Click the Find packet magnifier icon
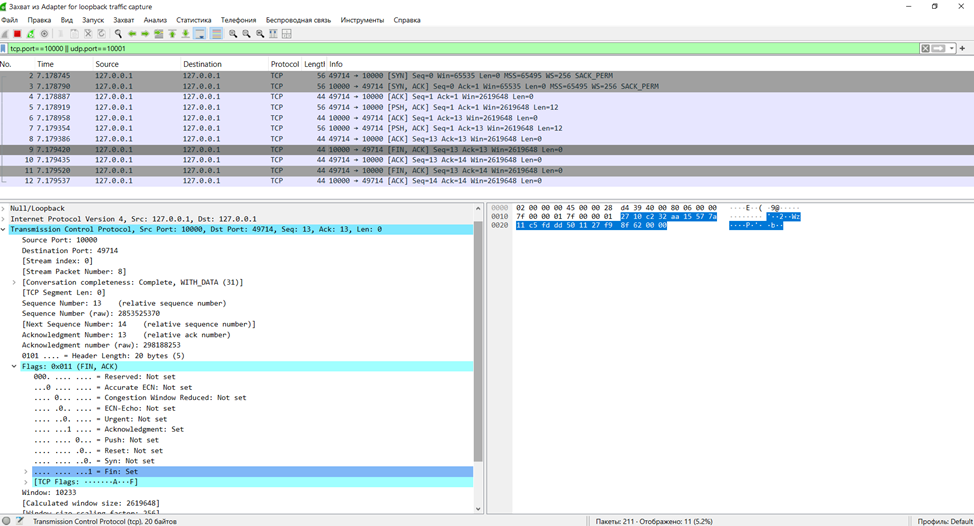This screenshot has width=974, height=526. [118, 34]
